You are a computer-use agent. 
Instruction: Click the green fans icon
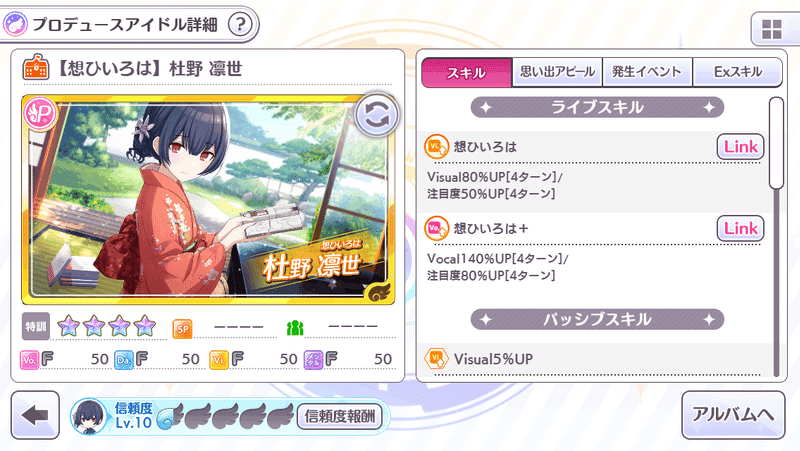point(295,328)
